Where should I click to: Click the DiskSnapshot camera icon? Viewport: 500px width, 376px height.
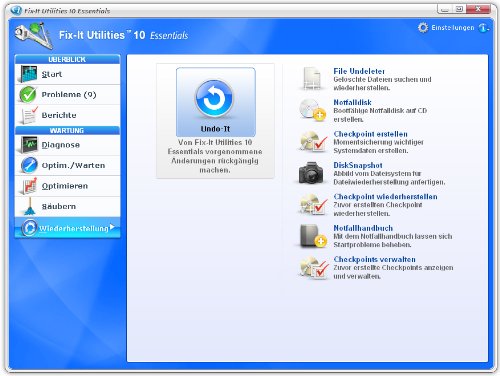[x=311, y=173]
